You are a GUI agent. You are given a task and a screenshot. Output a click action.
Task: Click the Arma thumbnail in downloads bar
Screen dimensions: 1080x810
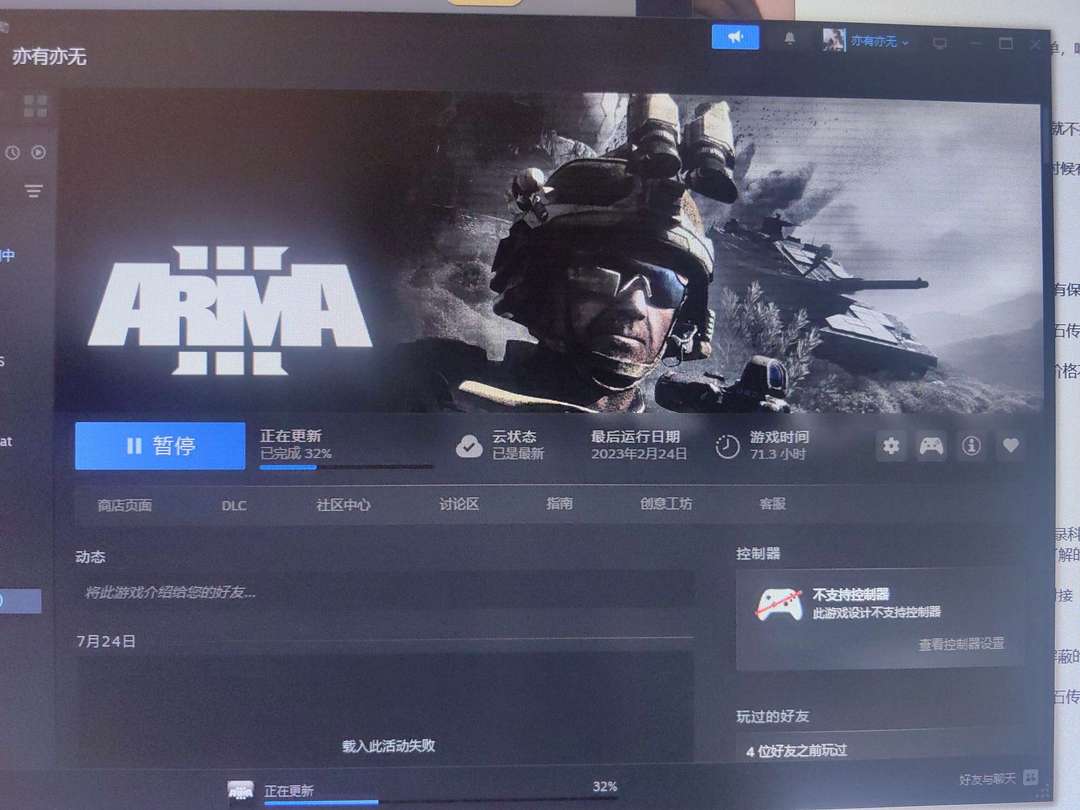click(240, 791)
